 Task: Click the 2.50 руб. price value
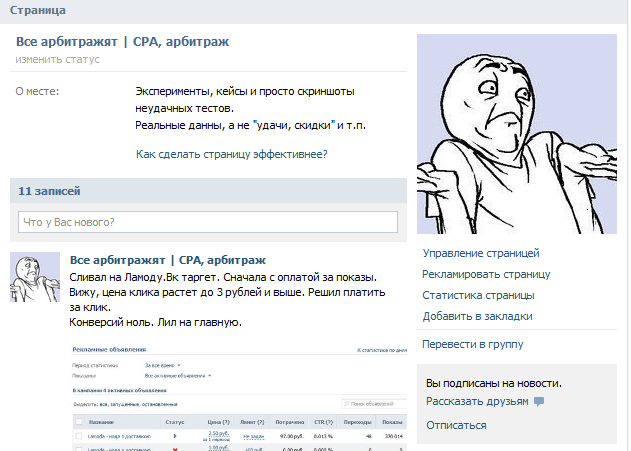[x=219, y=433]
